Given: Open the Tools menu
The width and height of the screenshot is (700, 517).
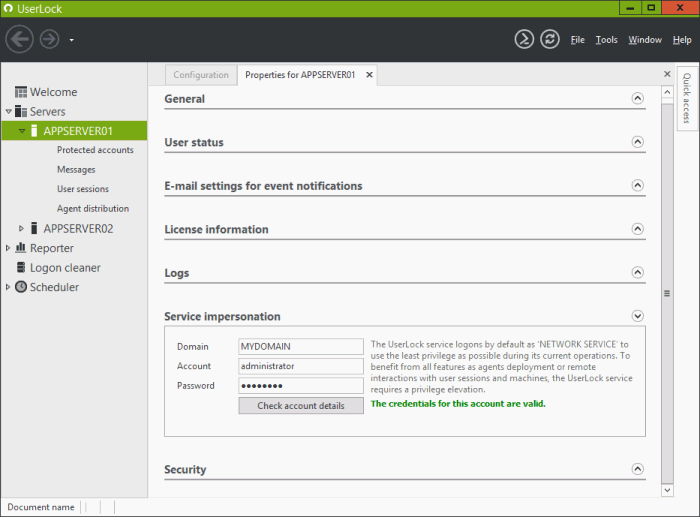Looking at the screenshot, I should coord(606,40).
